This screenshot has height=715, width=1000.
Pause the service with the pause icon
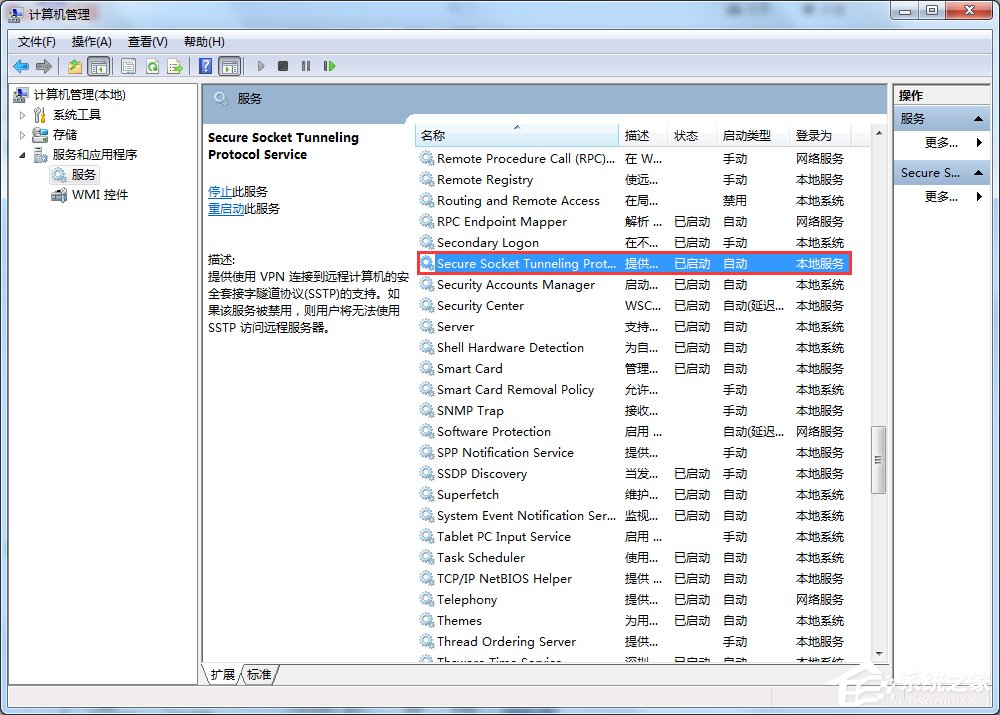(x=306, y=65)
